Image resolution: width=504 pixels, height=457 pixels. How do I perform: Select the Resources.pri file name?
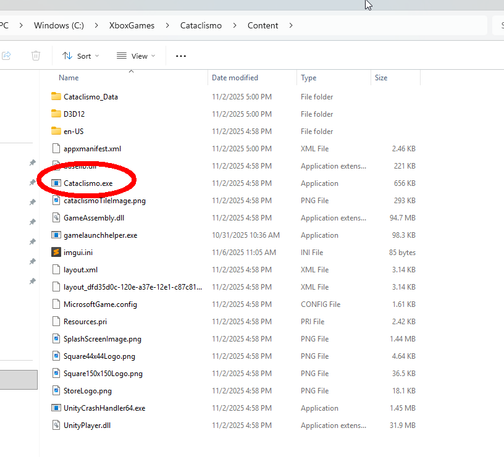85,322
